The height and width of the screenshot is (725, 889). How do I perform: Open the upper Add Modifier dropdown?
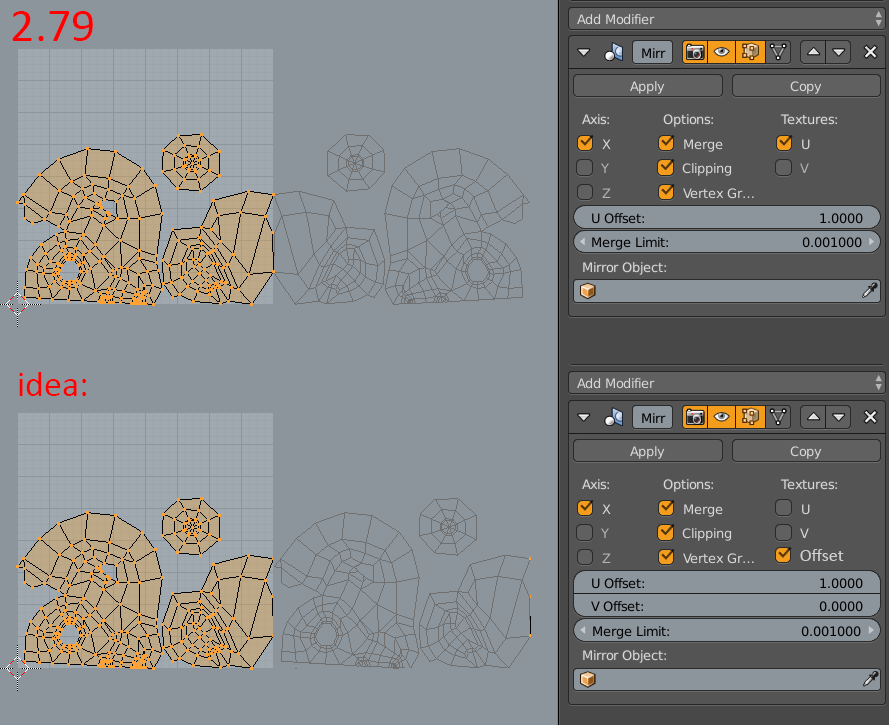(726, 19)
